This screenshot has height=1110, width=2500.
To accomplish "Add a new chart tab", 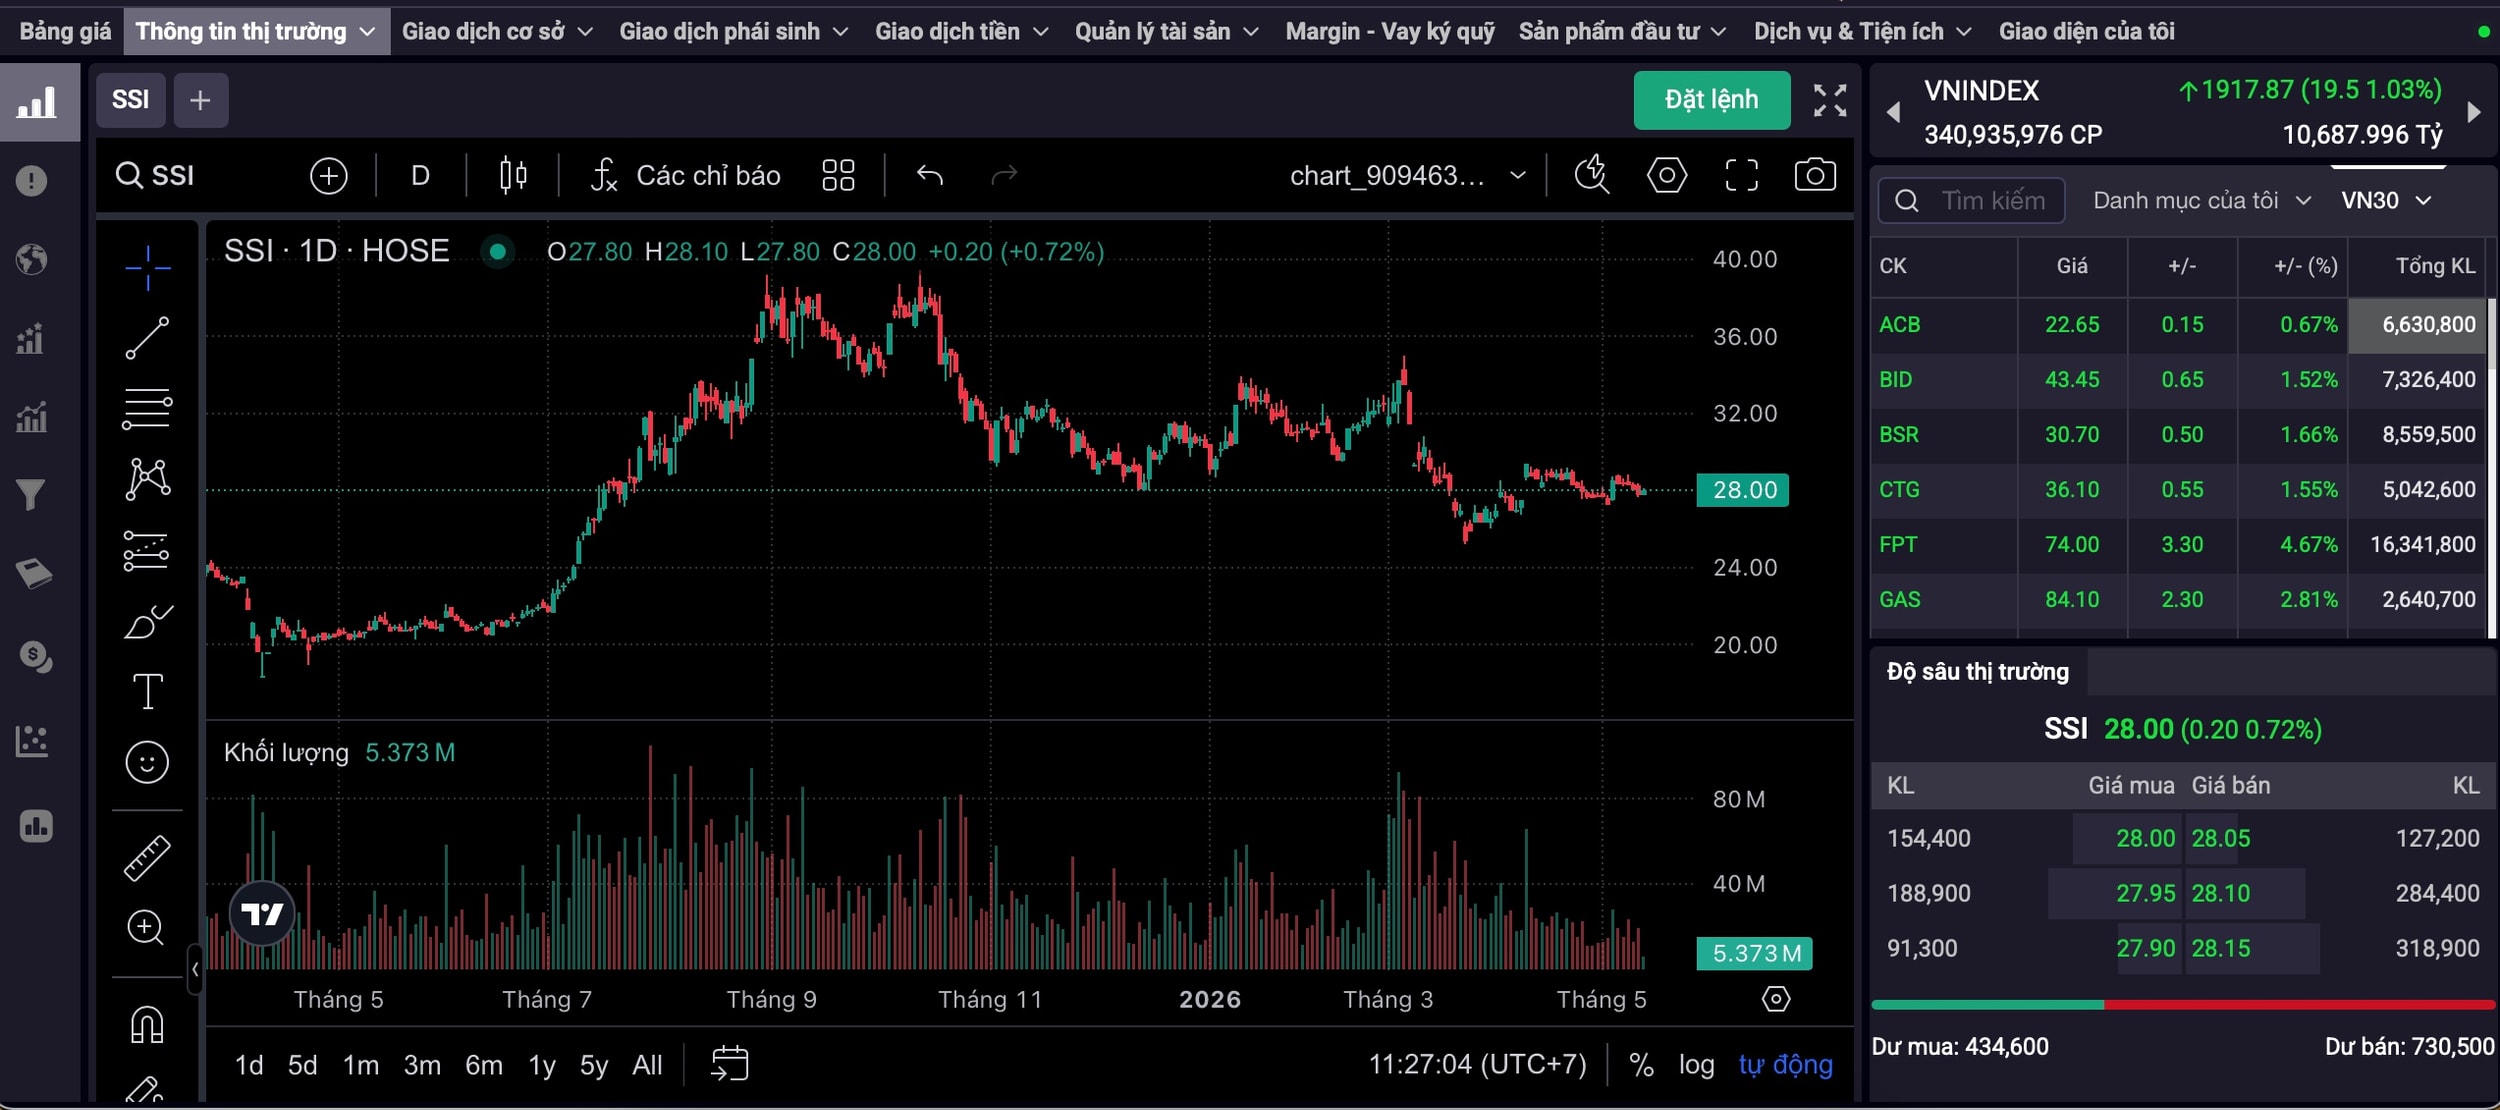I will (200, 100).
